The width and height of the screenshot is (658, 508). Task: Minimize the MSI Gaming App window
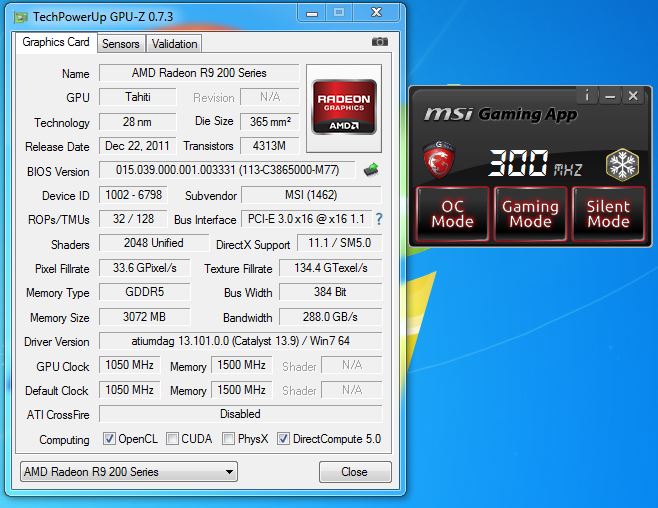[x=610, y=96]
